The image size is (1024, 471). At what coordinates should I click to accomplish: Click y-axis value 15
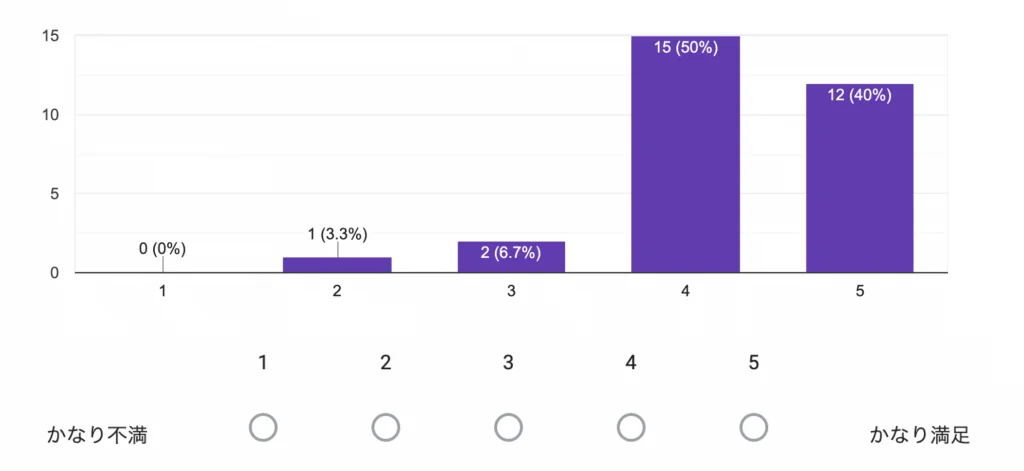pyautogui.click(x=51, y=36)
